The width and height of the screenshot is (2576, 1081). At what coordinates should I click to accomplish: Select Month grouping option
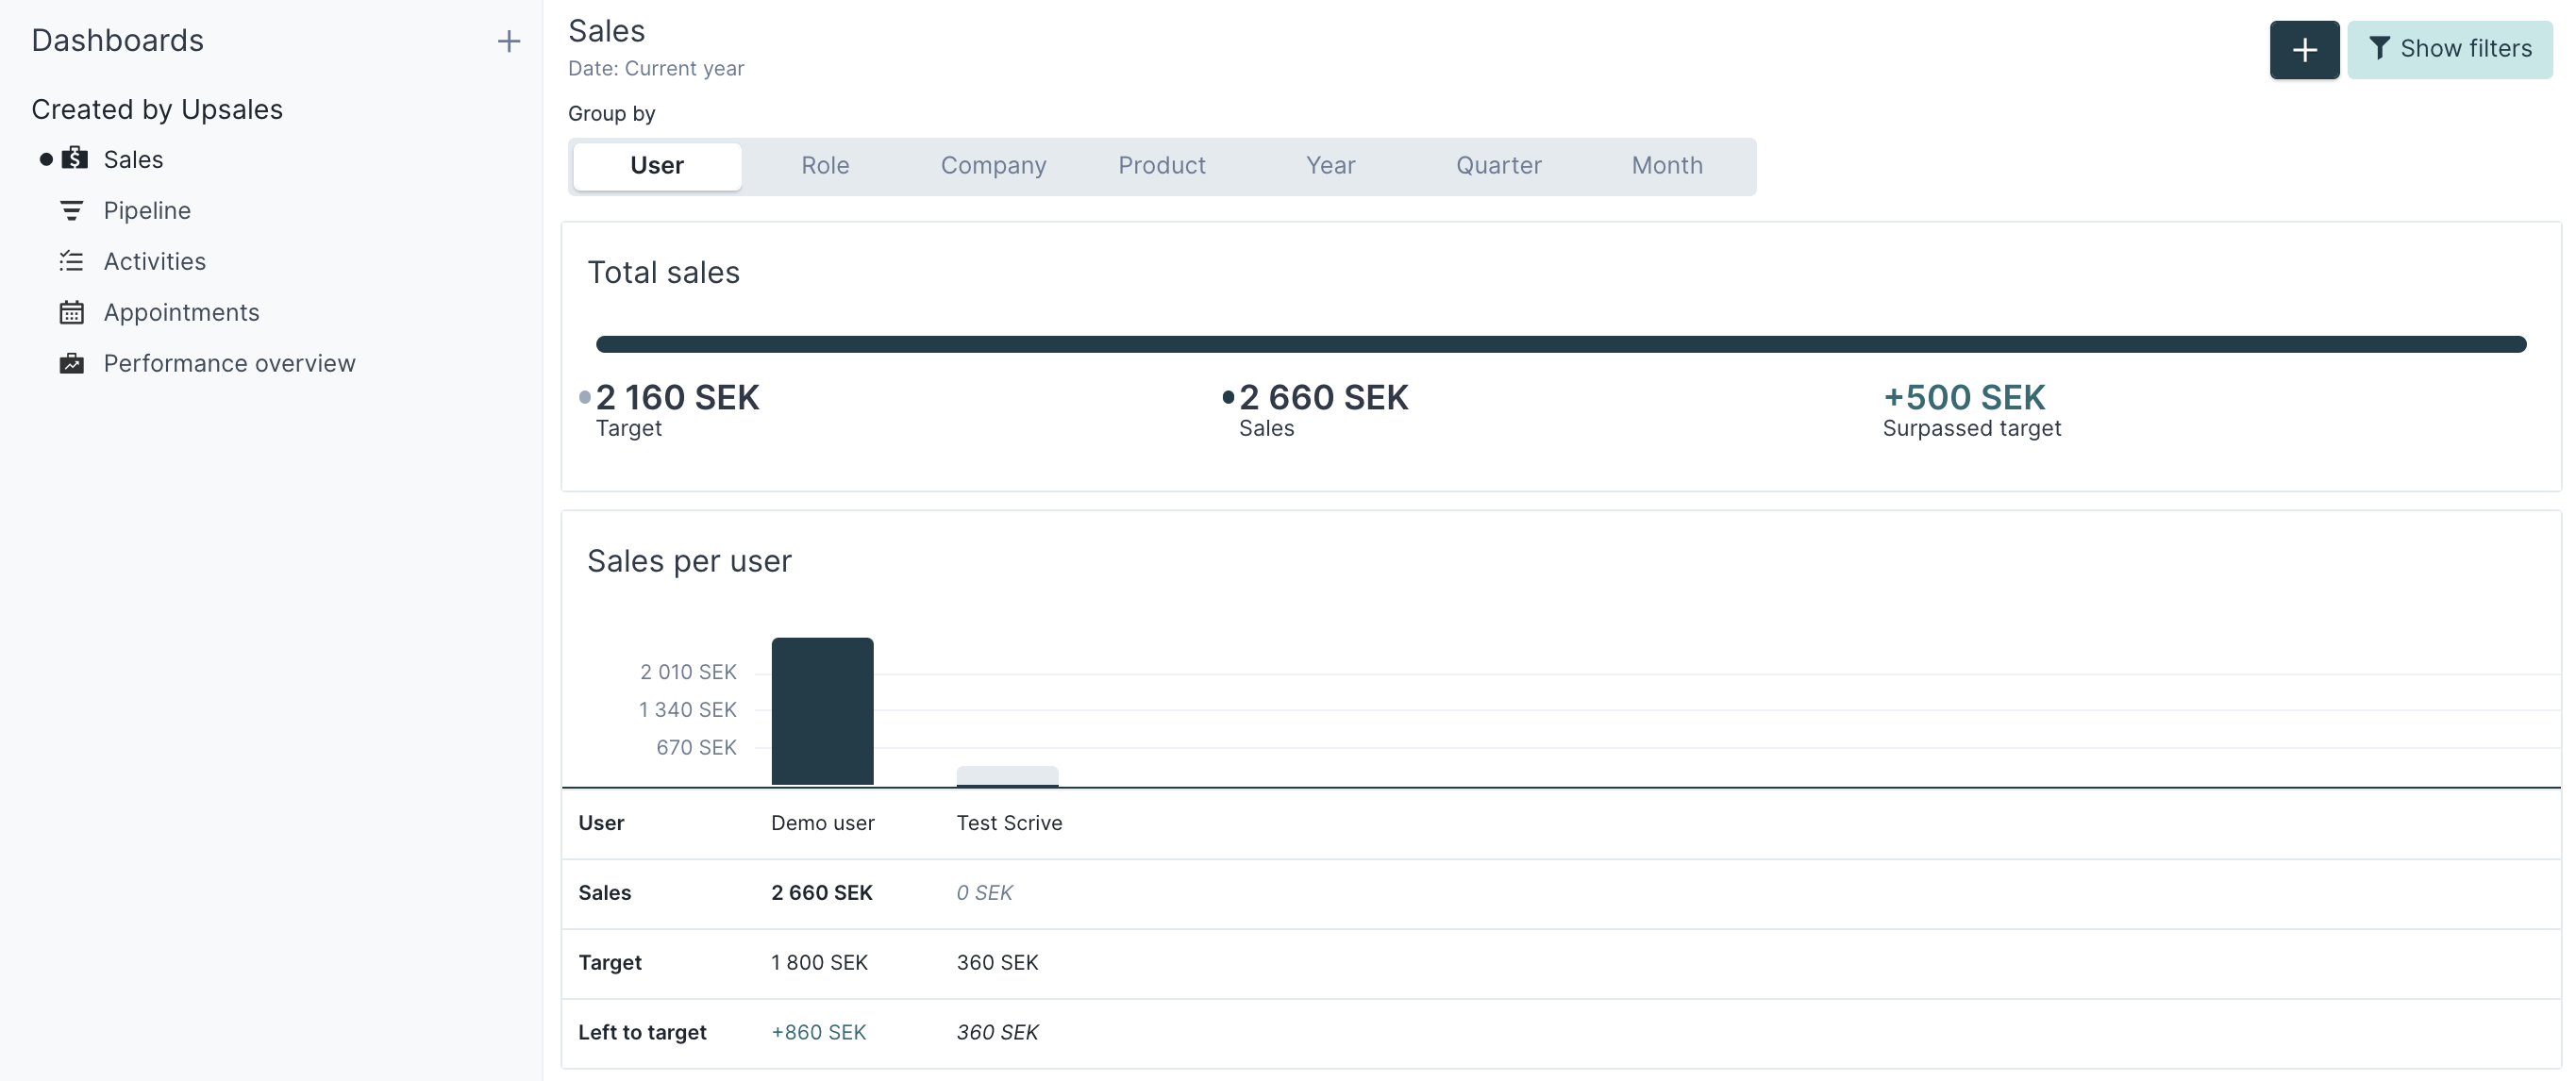coord(1666,165)
